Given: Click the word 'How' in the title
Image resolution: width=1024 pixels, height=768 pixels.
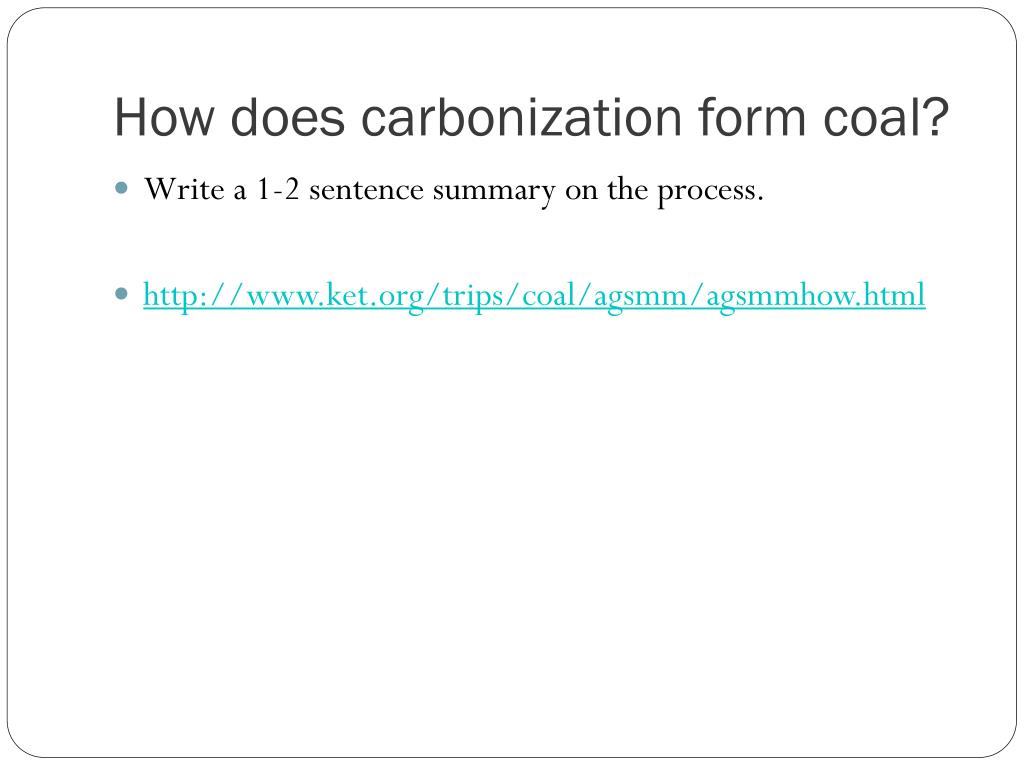Looking at the screenshot, I should (164, 118).
